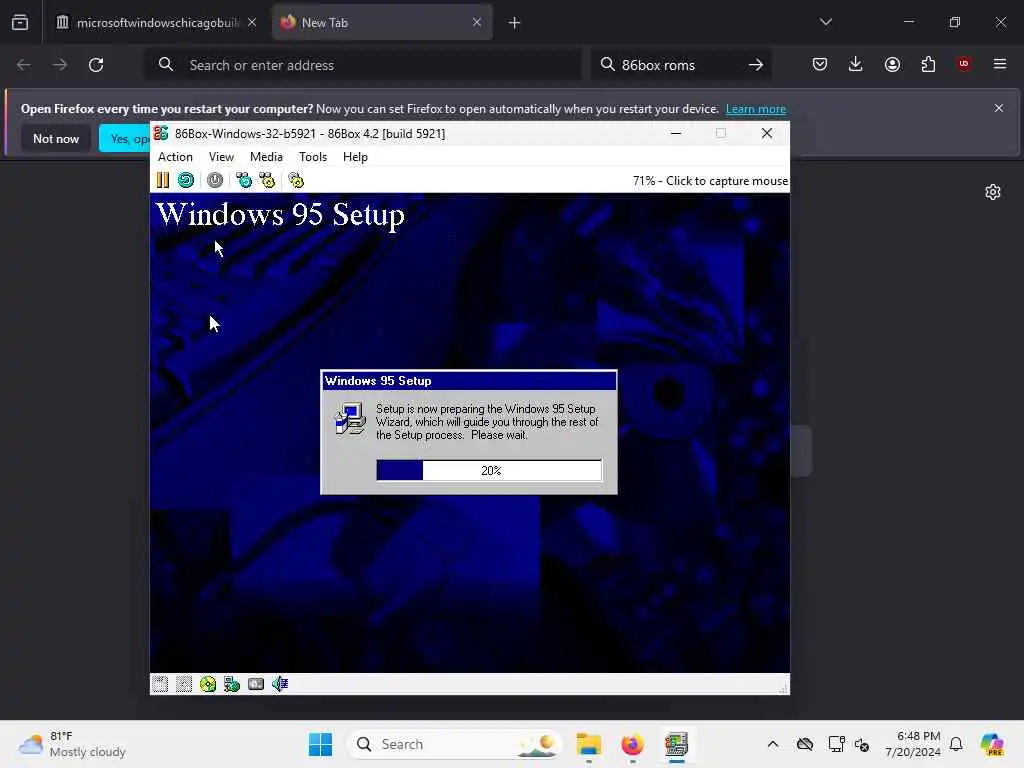Open weather widget showing 81°F
This screenshot has height=768, width=1024.
tap(72, 744)
